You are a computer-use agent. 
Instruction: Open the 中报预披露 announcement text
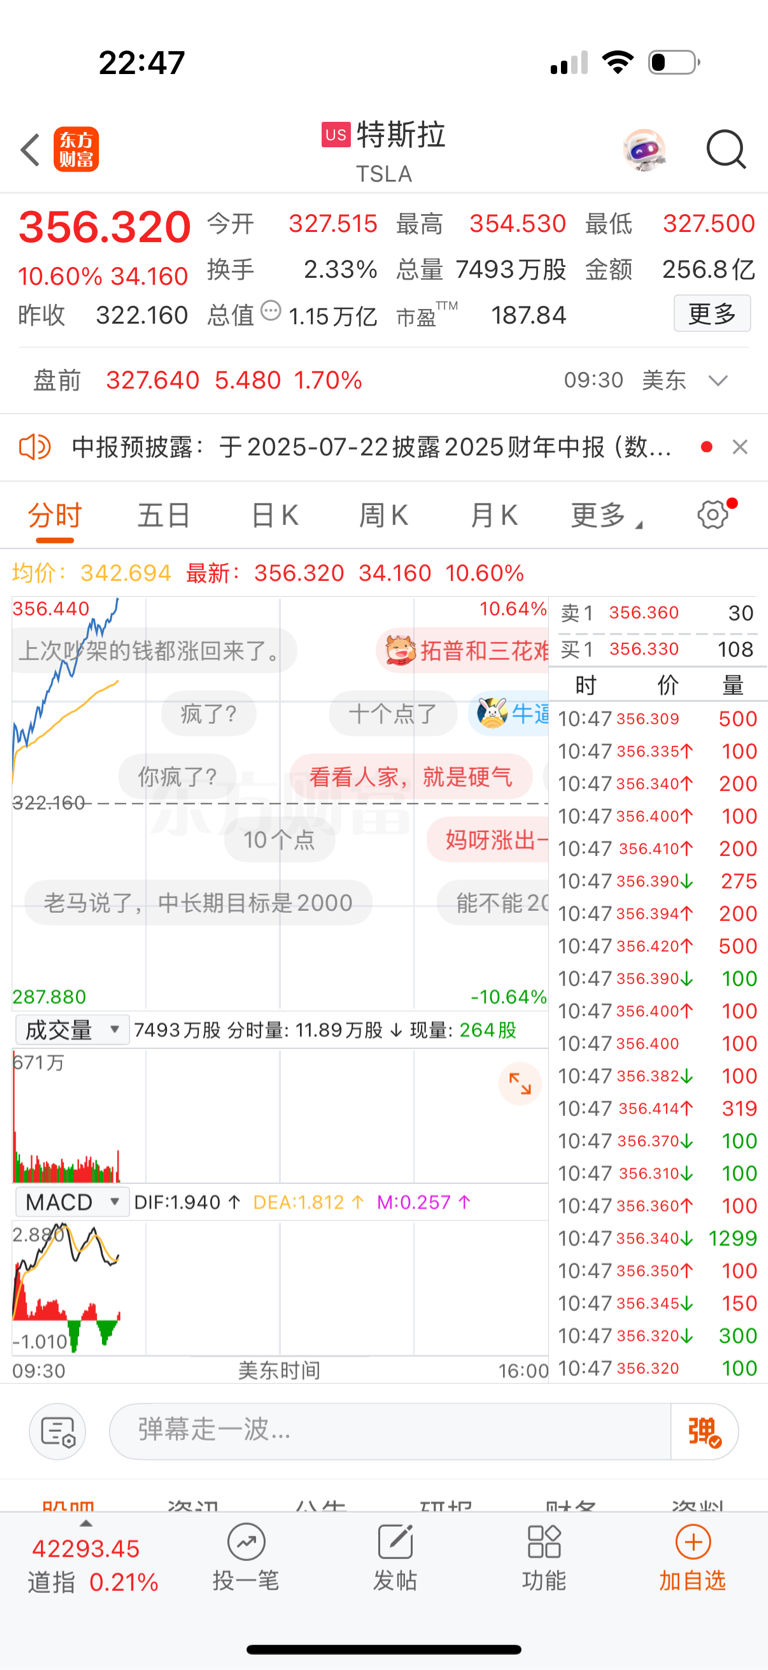pyautogui.click(x=371, y=447)
